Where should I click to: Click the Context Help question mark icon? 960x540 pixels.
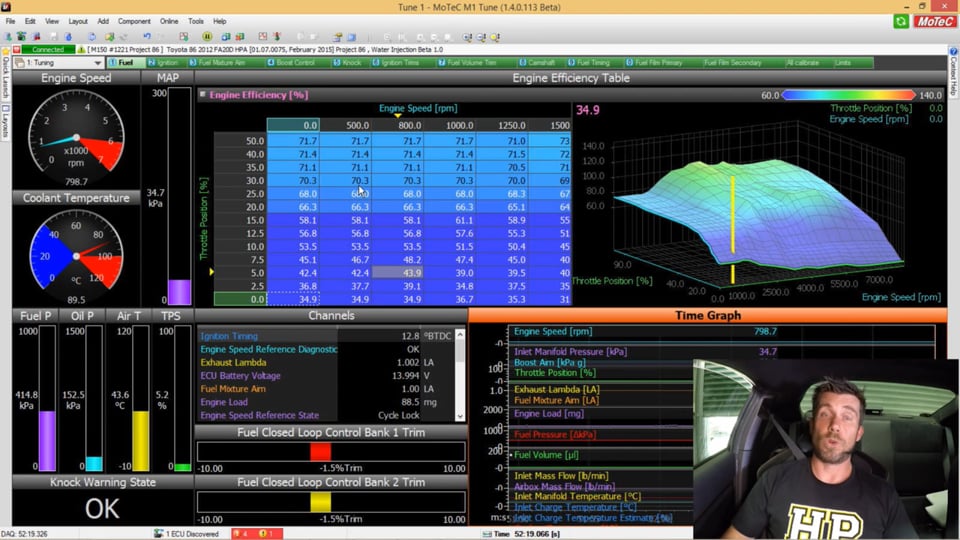click(x=953, y=51)
